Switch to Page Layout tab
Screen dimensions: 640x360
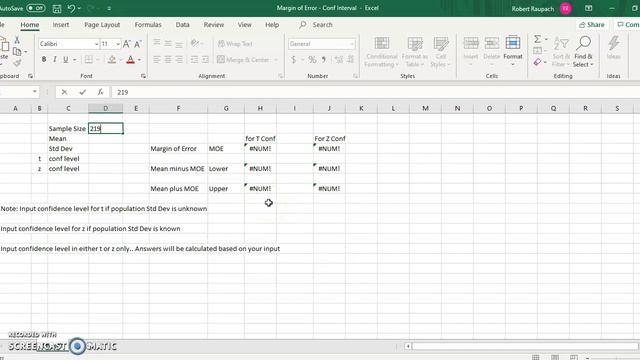coord(102,24)
